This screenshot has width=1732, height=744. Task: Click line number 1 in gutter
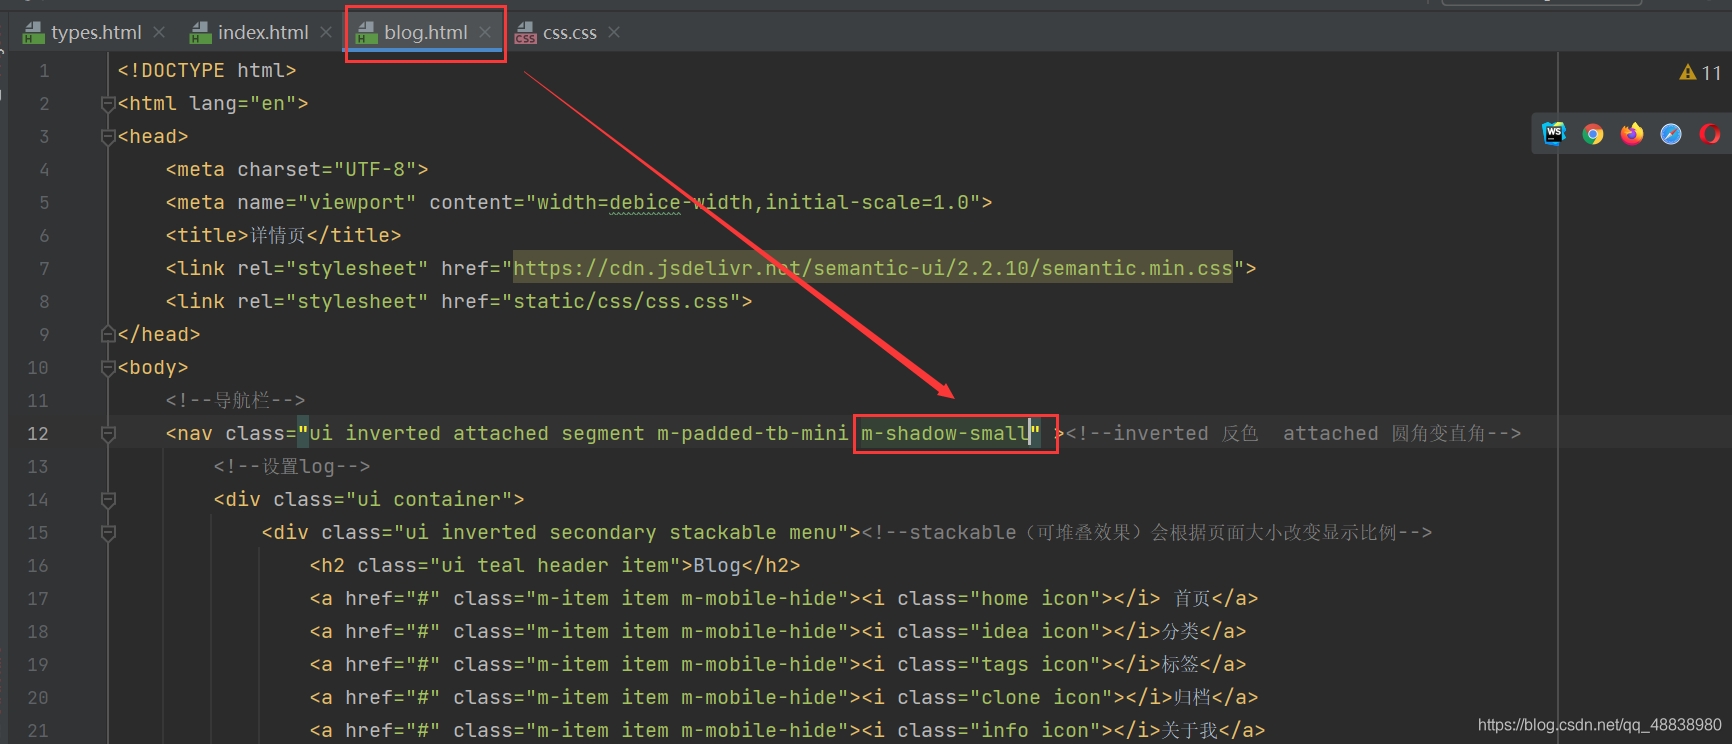[44, 71]
